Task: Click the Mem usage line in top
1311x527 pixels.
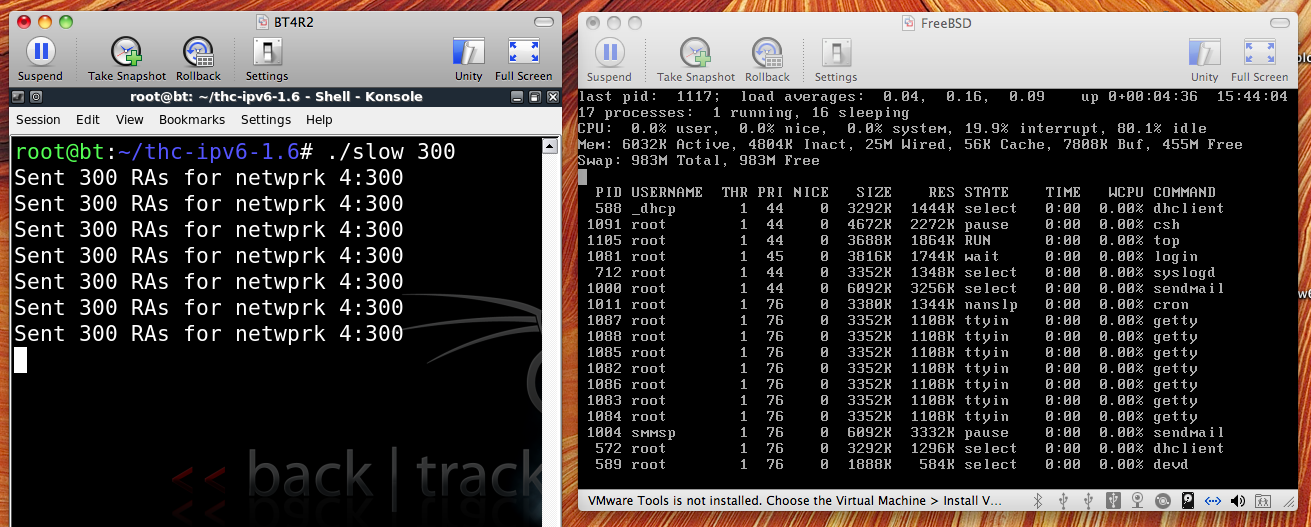Action: click(910, 144)
